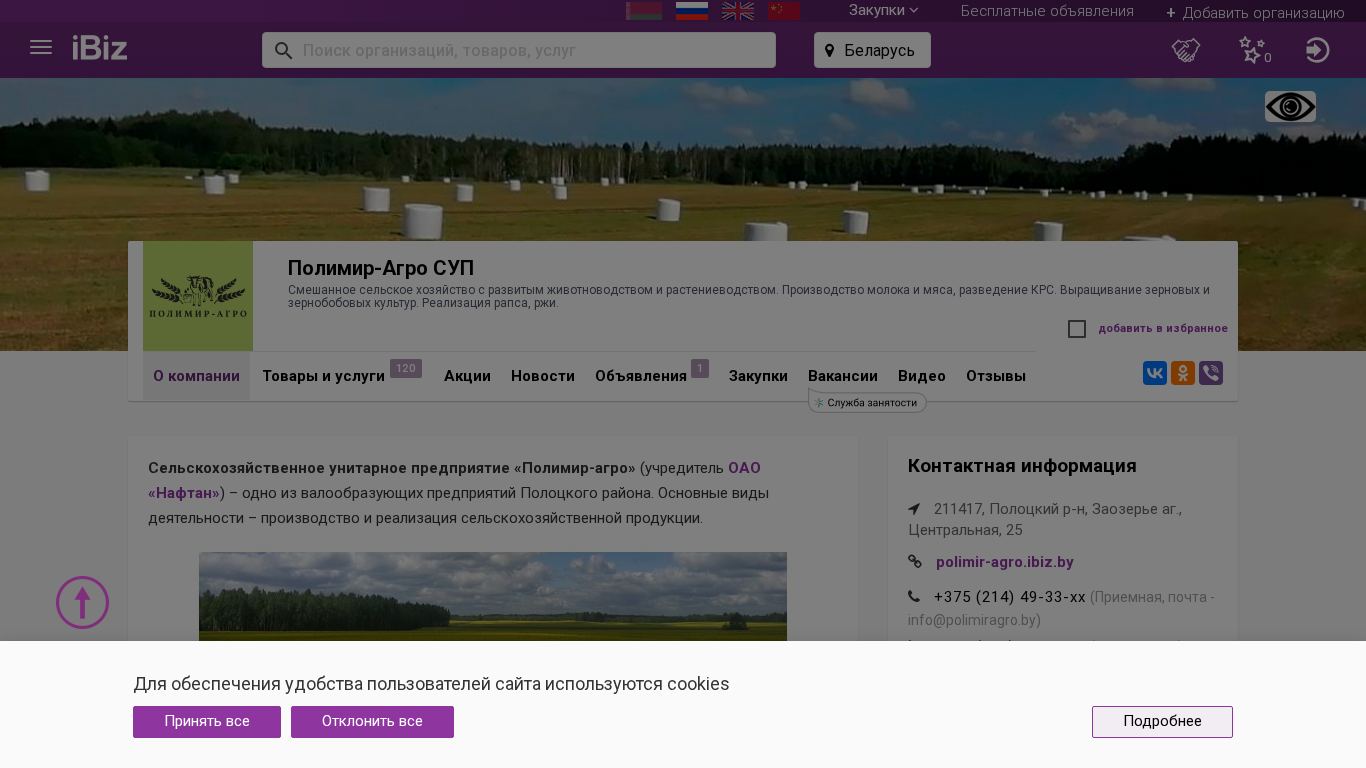Click the Подробнее cookie details button
The width and height of the screenshot is (1366, 768).
pos(1162,722)
